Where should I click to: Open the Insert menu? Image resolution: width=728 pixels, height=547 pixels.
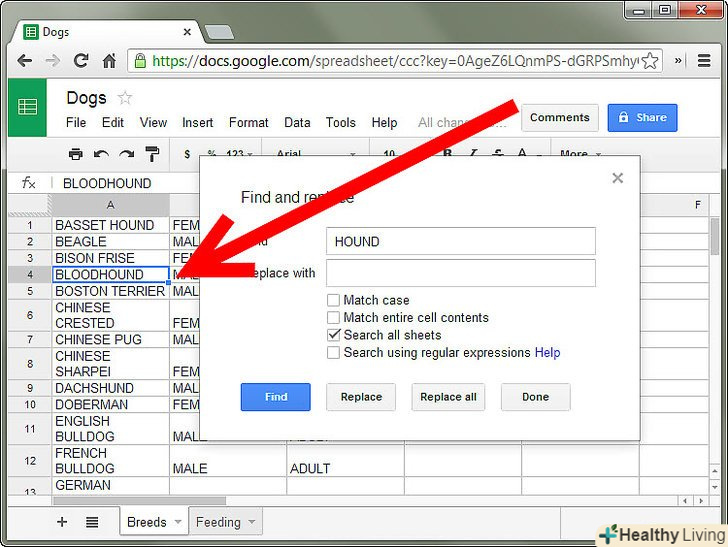(x=197, y=123)
